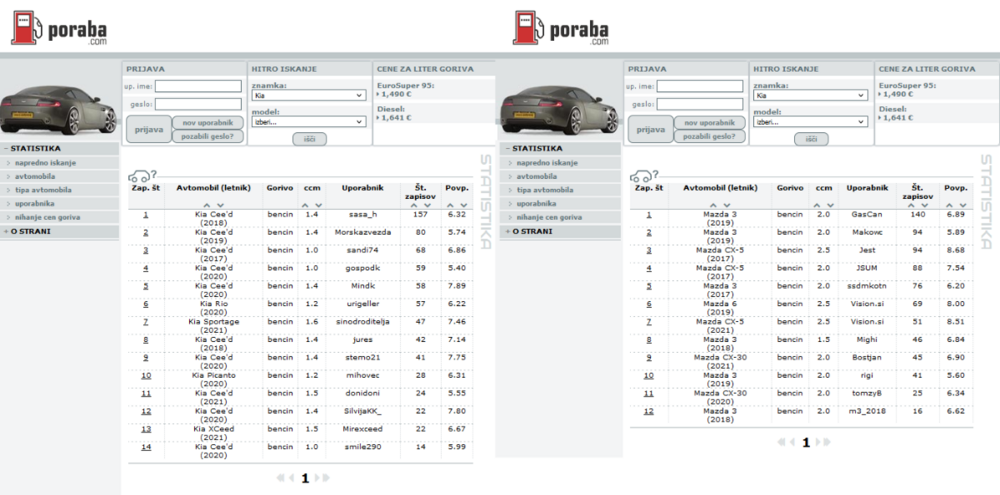The width and height of the screenshot is (1000, 495).
Task: Click the poraba.com fuel pump logo on the Kia results page
Action: pyautogui.click(x=58, y=28)
